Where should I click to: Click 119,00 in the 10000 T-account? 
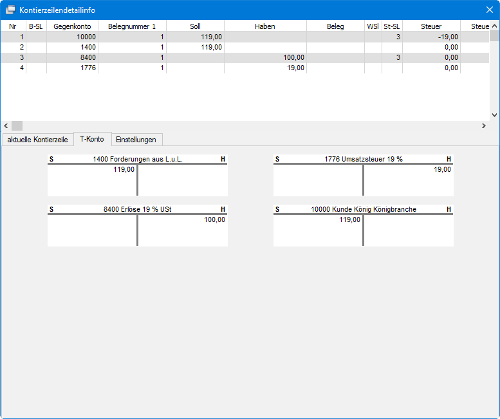tap(350, 220)
